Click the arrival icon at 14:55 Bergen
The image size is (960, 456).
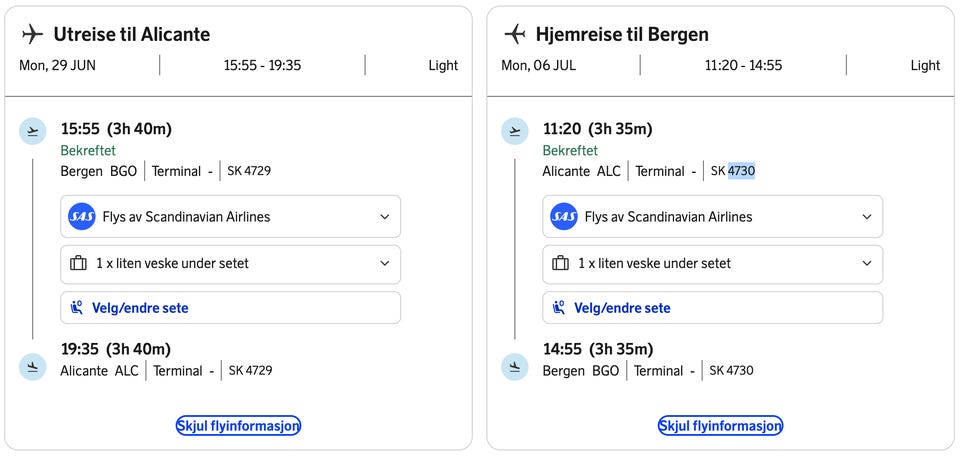[x=515, y=367]
